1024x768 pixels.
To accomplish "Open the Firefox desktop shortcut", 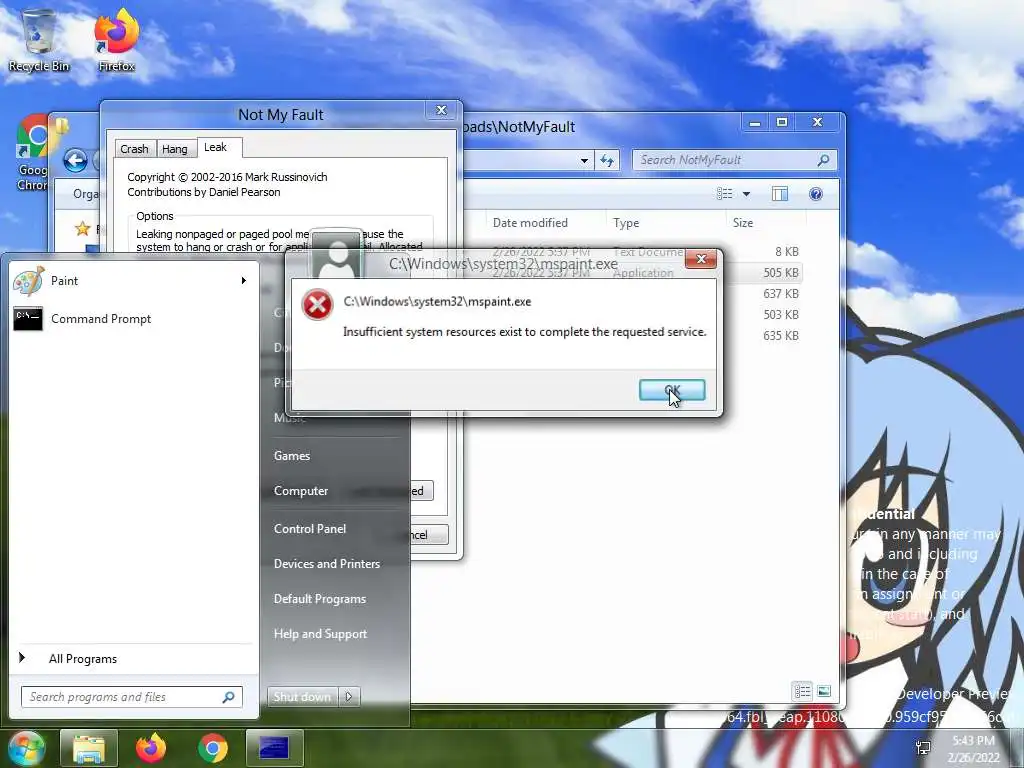I will click(116, 40).
